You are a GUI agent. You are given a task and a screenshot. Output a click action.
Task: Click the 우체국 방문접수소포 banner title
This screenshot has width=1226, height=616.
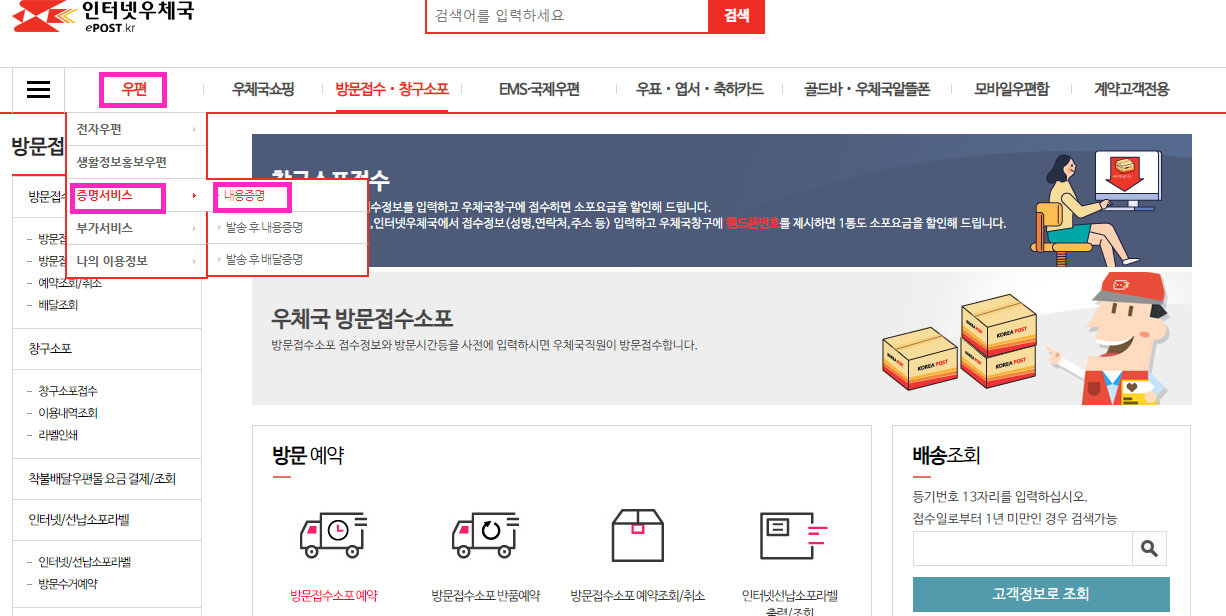tap(362, 319)
